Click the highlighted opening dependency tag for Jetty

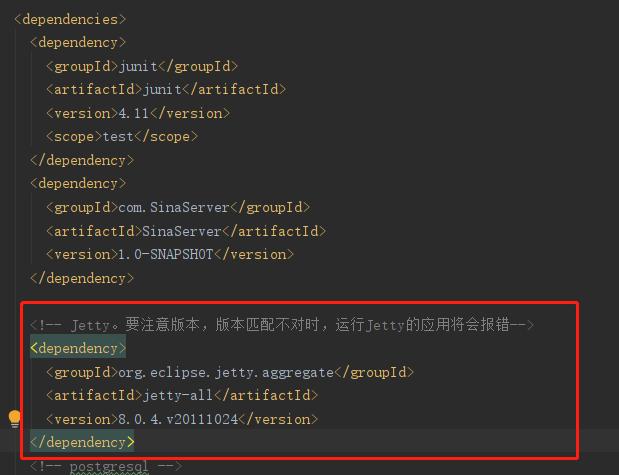78,348
